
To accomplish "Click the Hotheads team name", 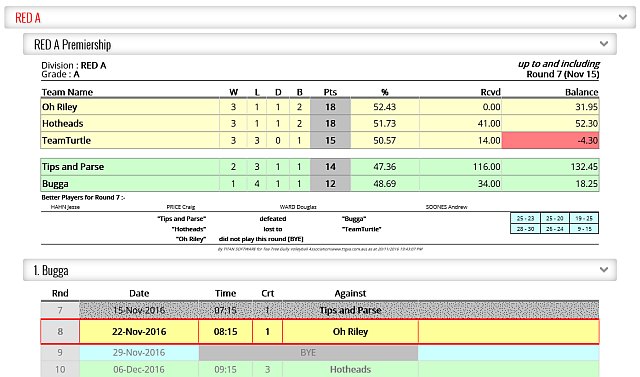I will click(x=62, y=124).
